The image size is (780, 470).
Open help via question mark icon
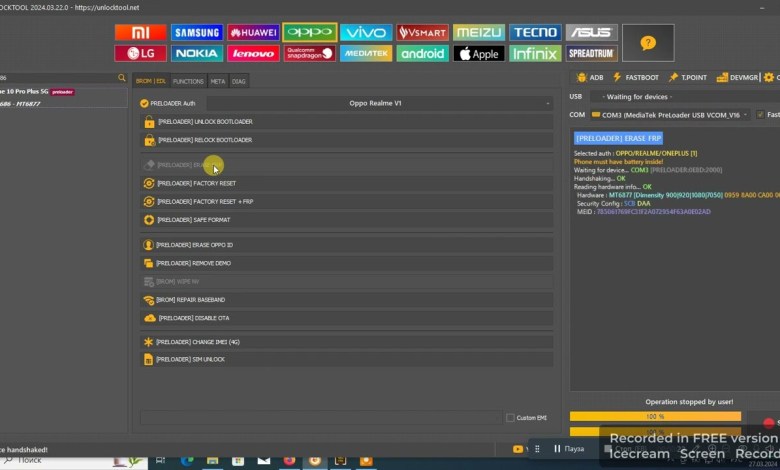(648, 43)
